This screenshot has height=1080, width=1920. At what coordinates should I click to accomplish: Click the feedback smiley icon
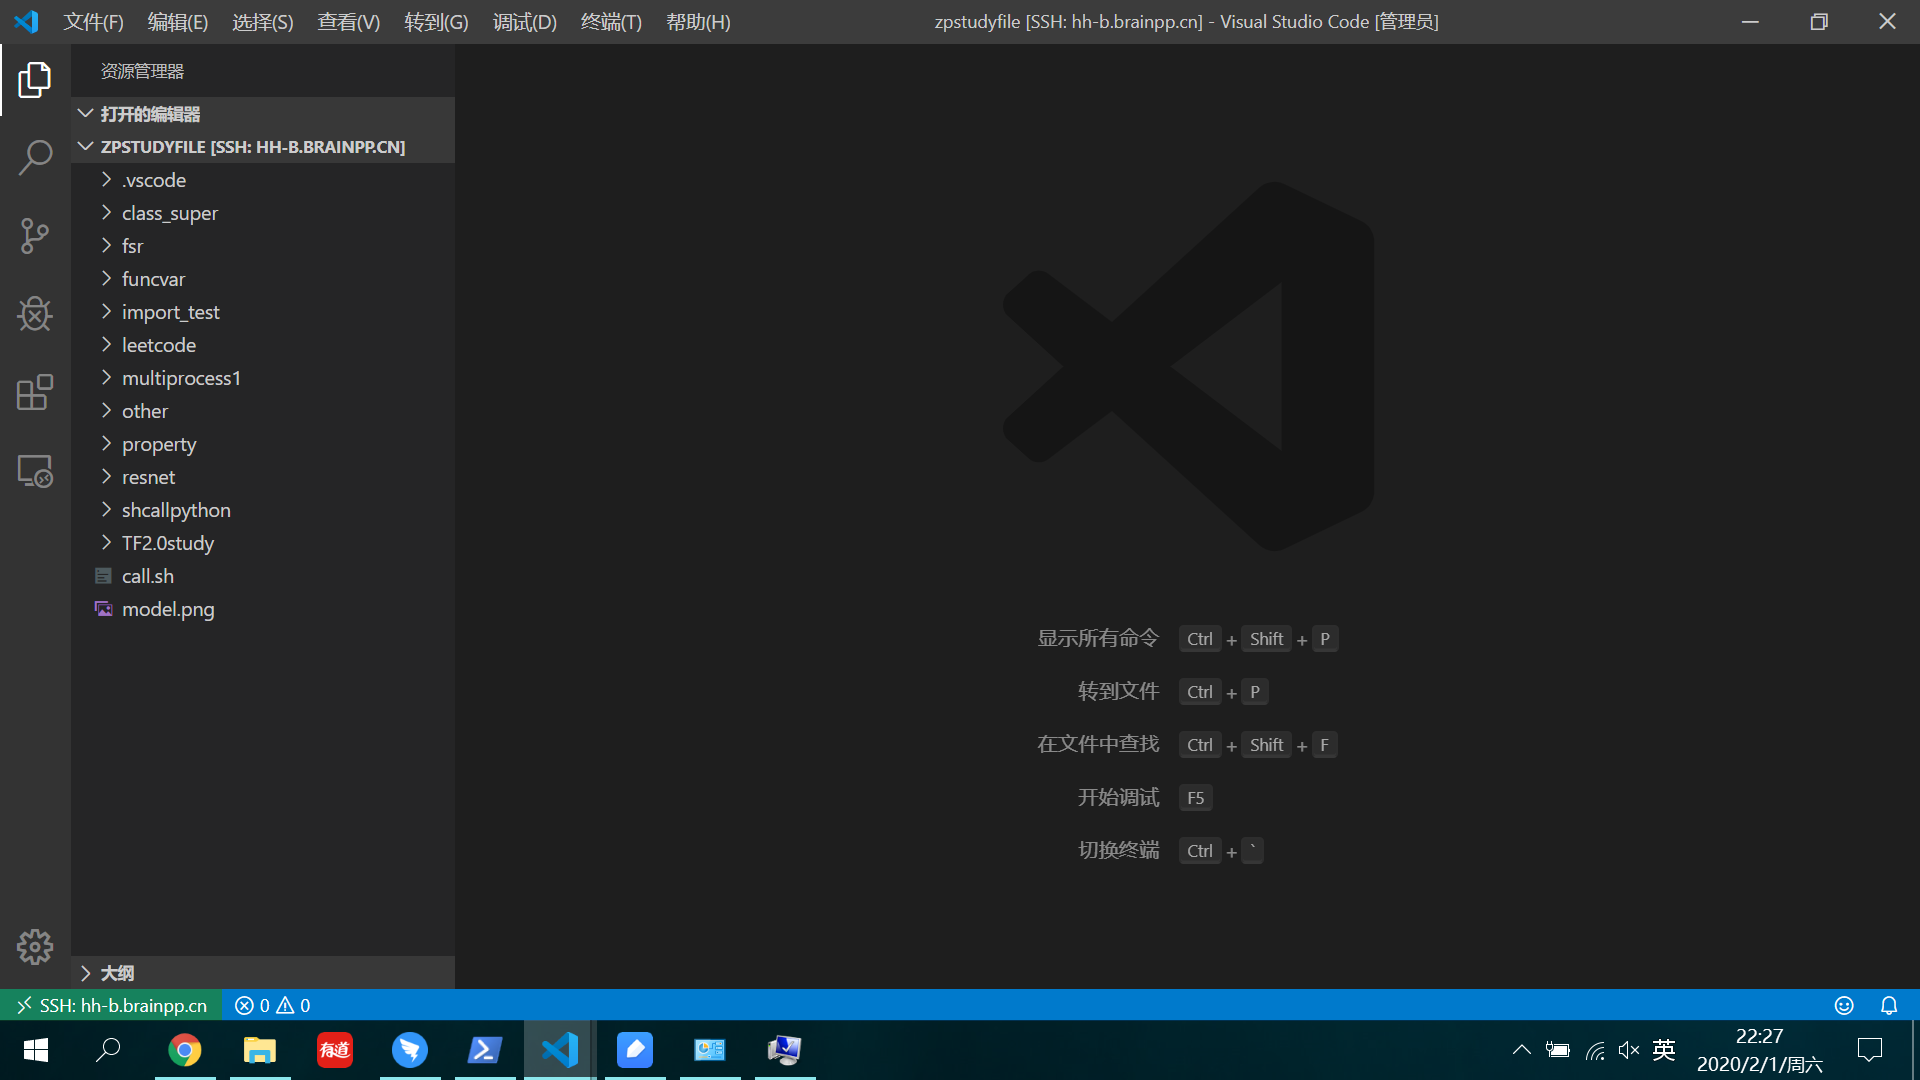(x=1844, y=1005)
